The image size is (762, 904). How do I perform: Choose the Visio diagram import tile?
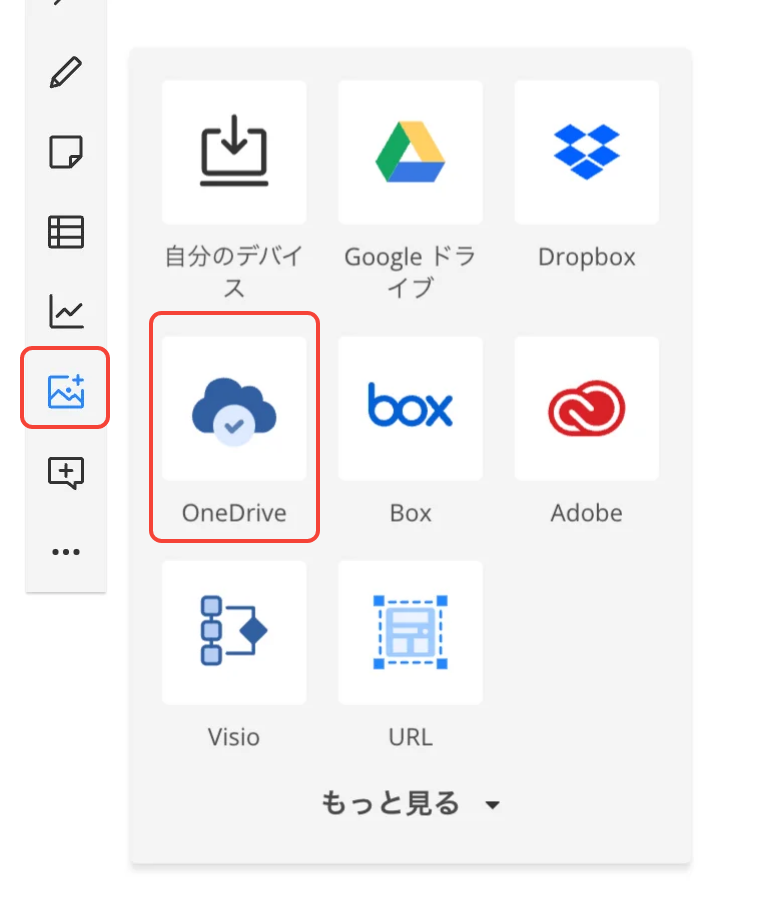pos(234,632)
